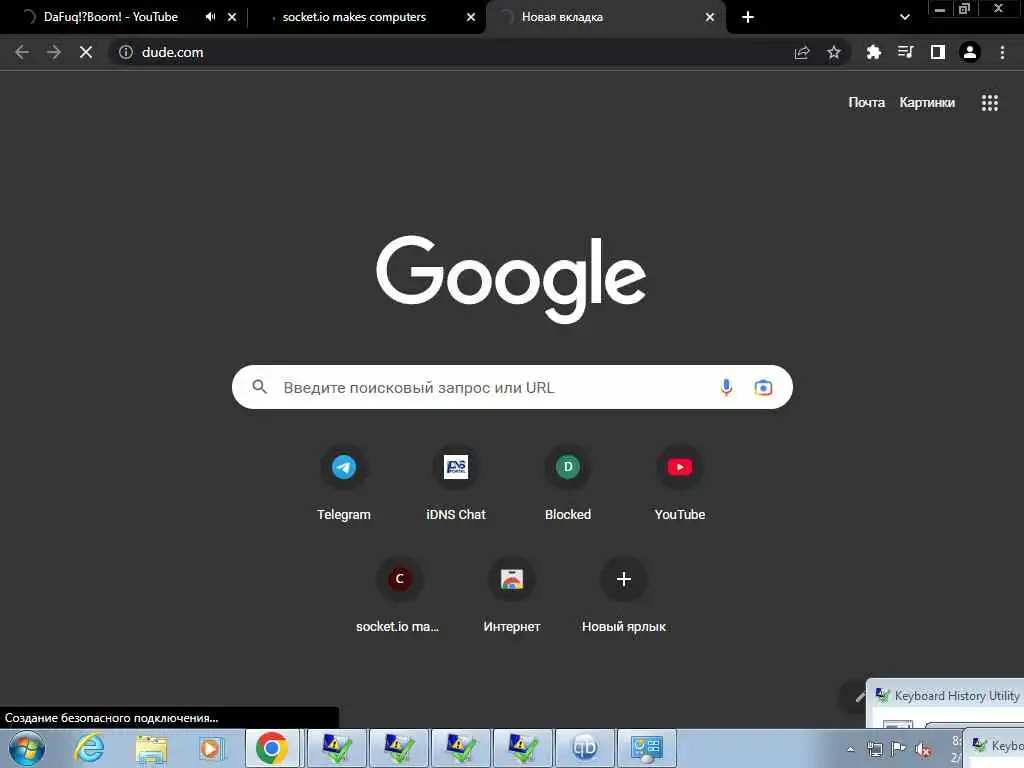The width and height of the screenshot is (1024, 768).
Task: Open Windows Explorer from the taskbar
Action: pyautogui.click(x=152, y=748)
